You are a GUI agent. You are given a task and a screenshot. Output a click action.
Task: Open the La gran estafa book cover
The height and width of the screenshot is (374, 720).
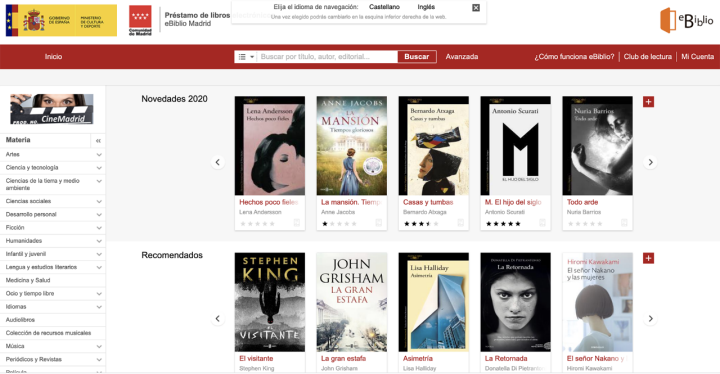point(352,302)
